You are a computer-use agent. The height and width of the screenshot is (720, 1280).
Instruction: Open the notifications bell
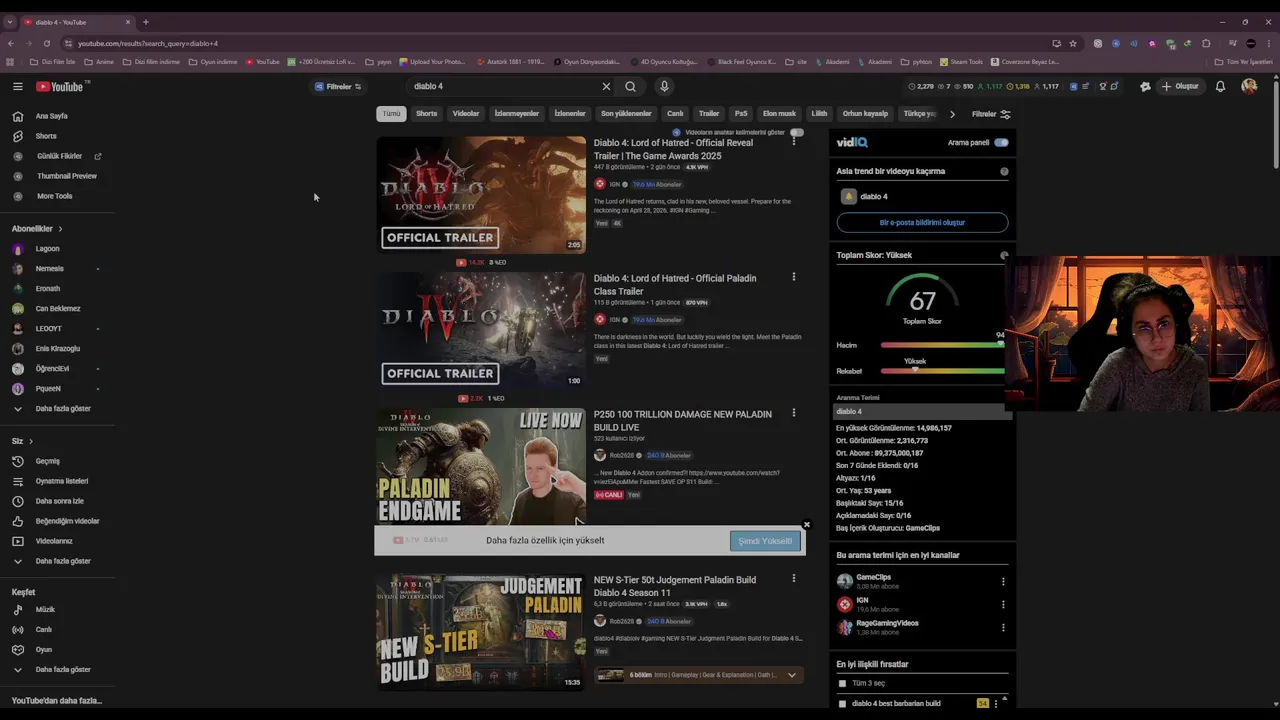[1220, 87]
